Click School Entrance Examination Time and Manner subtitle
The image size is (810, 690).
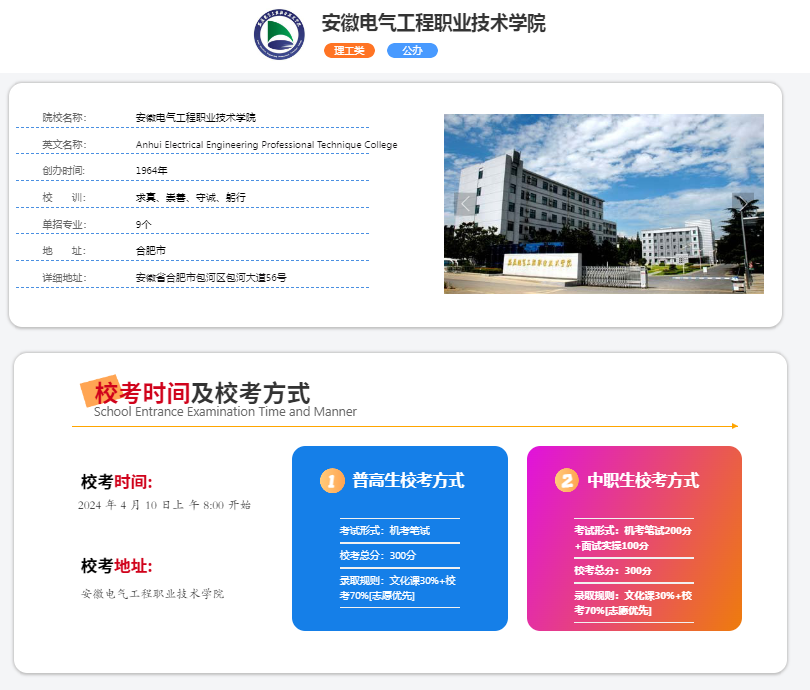225,412
